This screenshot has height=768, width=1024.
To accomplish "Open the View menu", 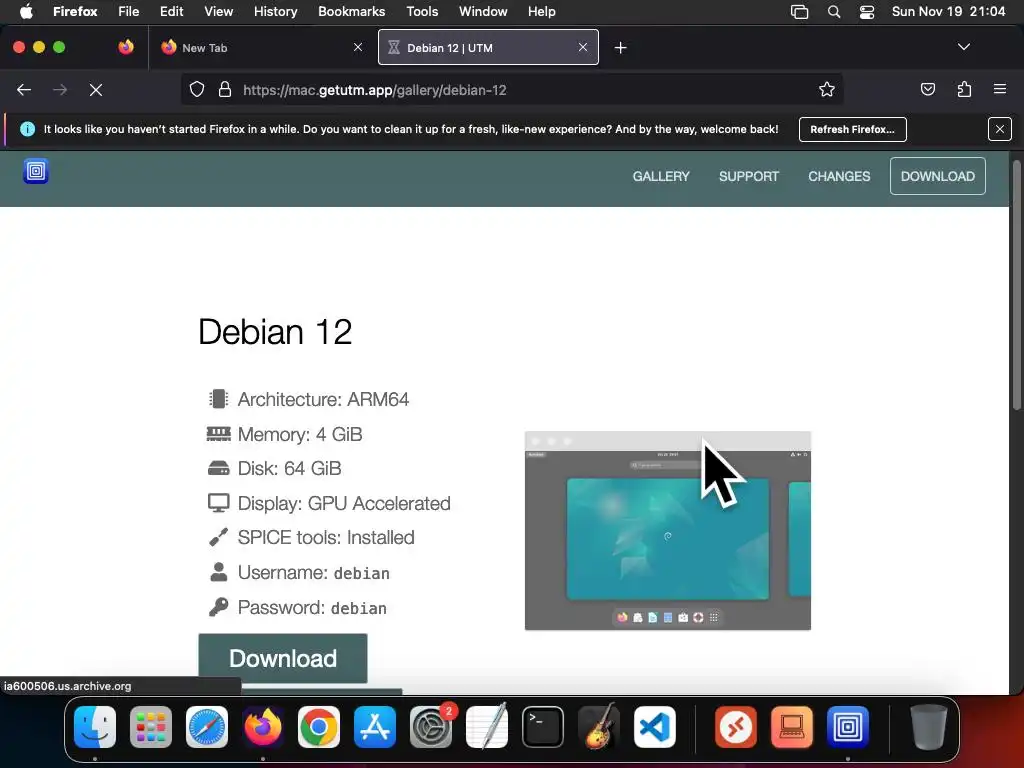I will click(x=218, y=11).
